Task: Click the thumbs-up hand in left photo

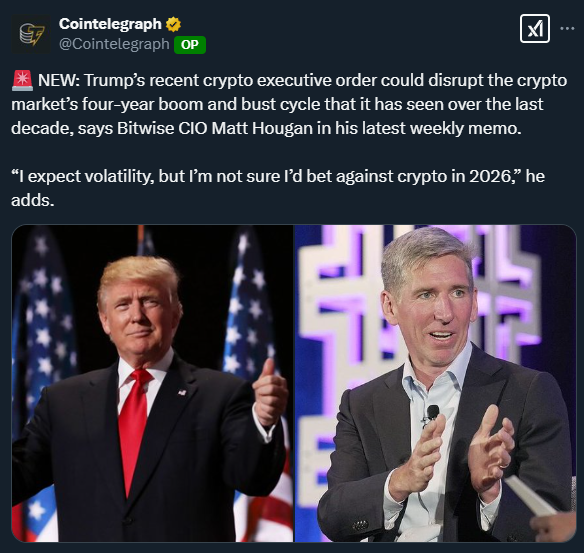Action: pyautogui.click(x=270, y=395)
